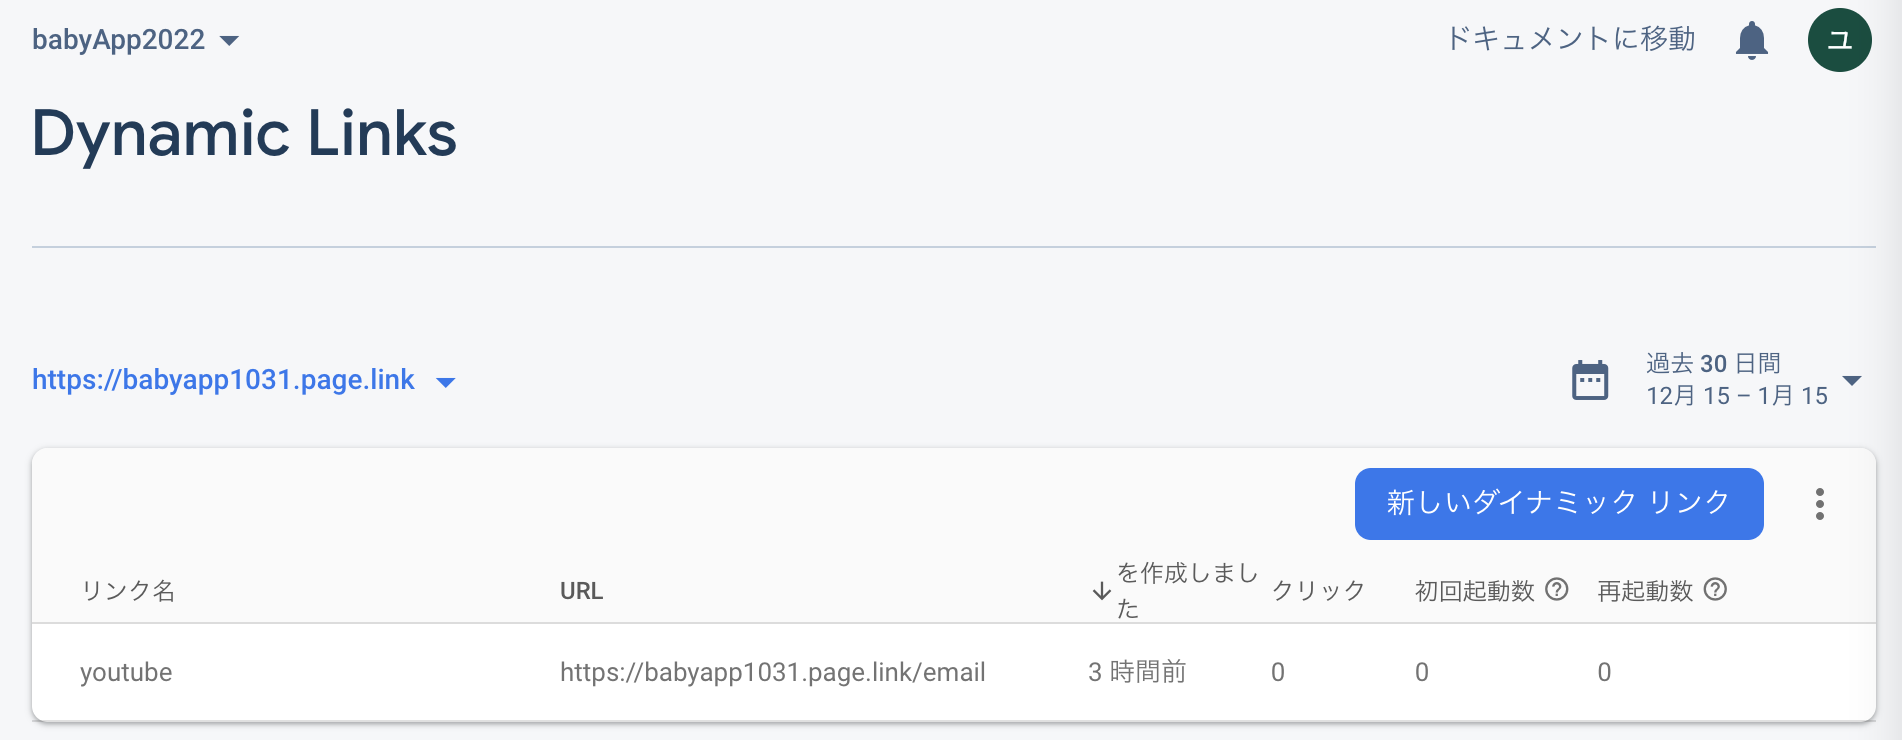Image resolution: width=1902 pixels, height=740 pixels.
Task: Click the 12月 15 – 1月 15 date text
Action: [1737, 396]
